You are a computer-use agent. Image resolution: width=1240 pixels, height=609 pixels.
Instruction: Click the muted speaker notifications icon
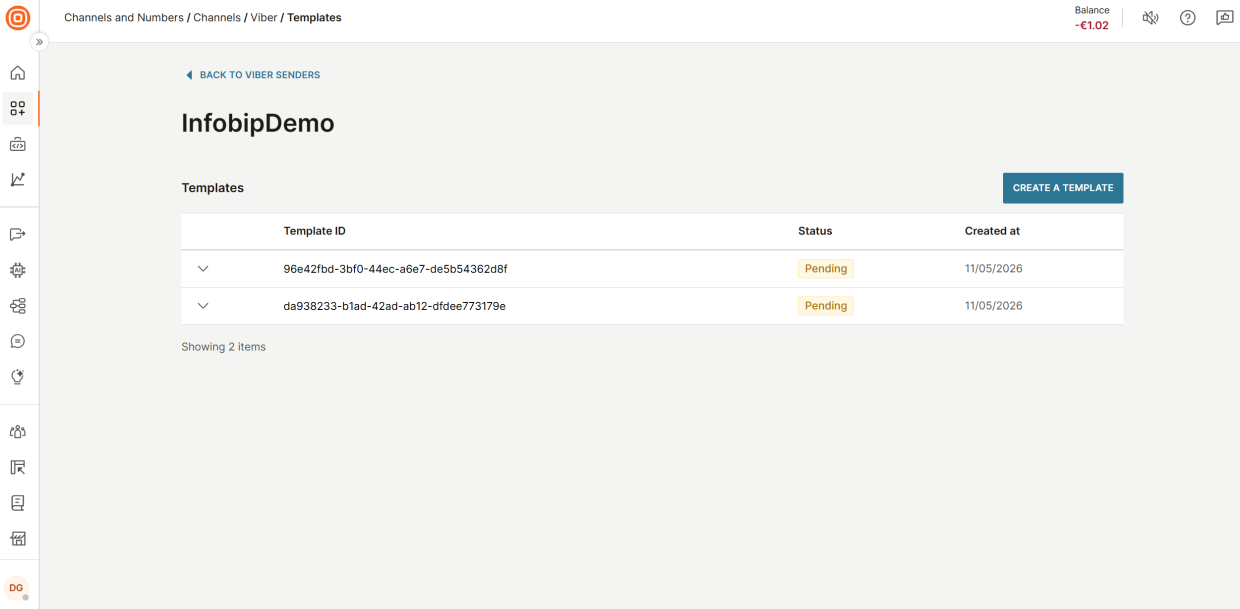point(1150,18)
